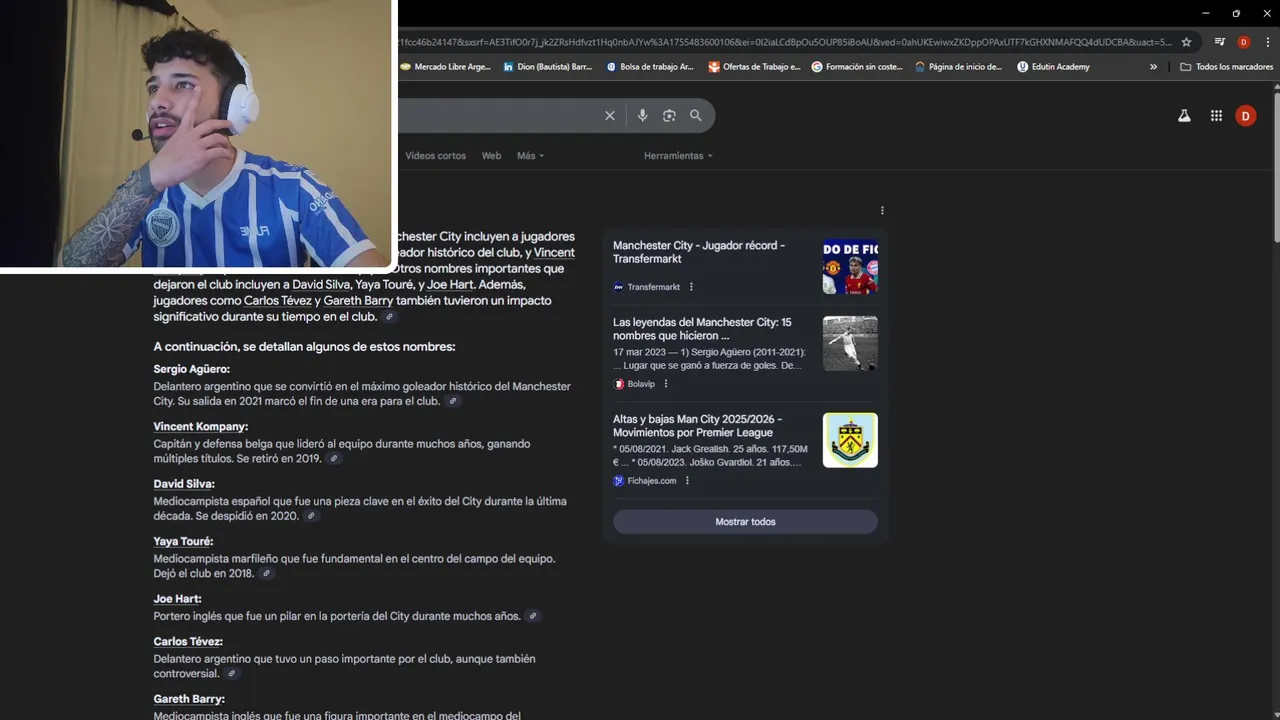Open the Herramientas dropdown
Screen dimensions: 1280x720
678,156
